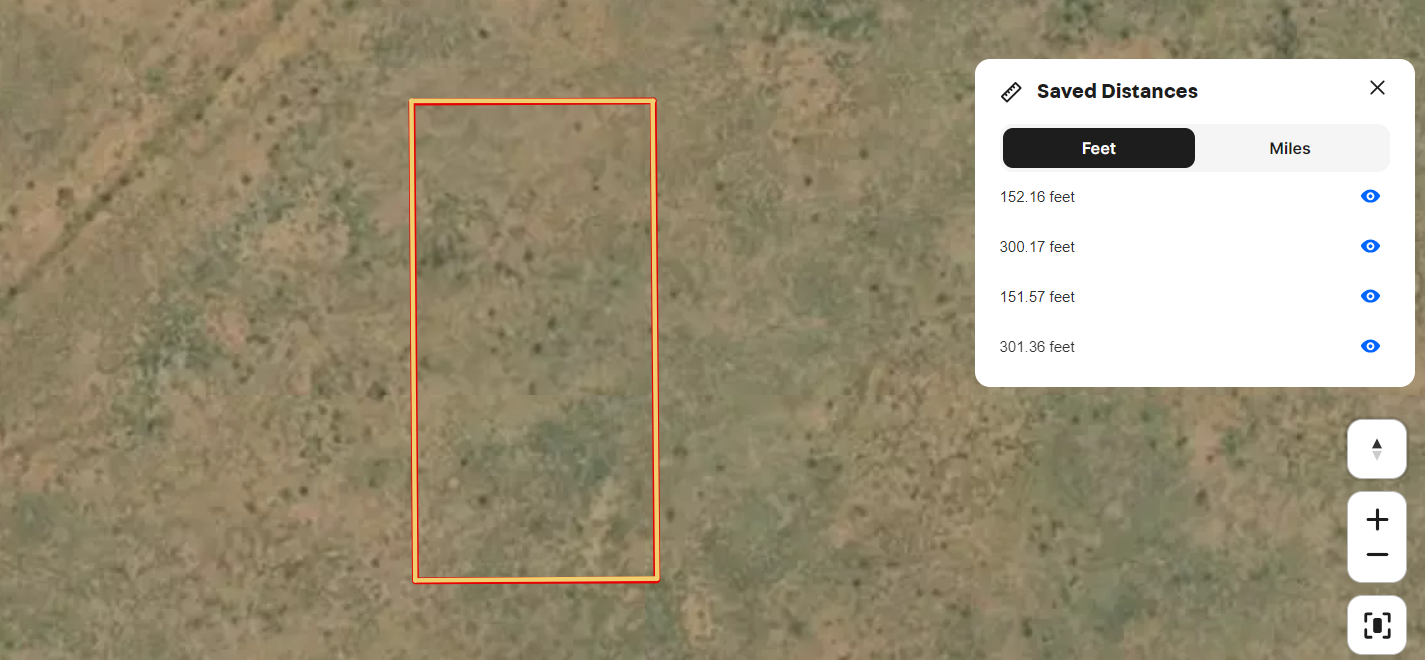Click the top edge of parcel outline
The width and height of the screenshot is (1425, 660).
[533, 101]
